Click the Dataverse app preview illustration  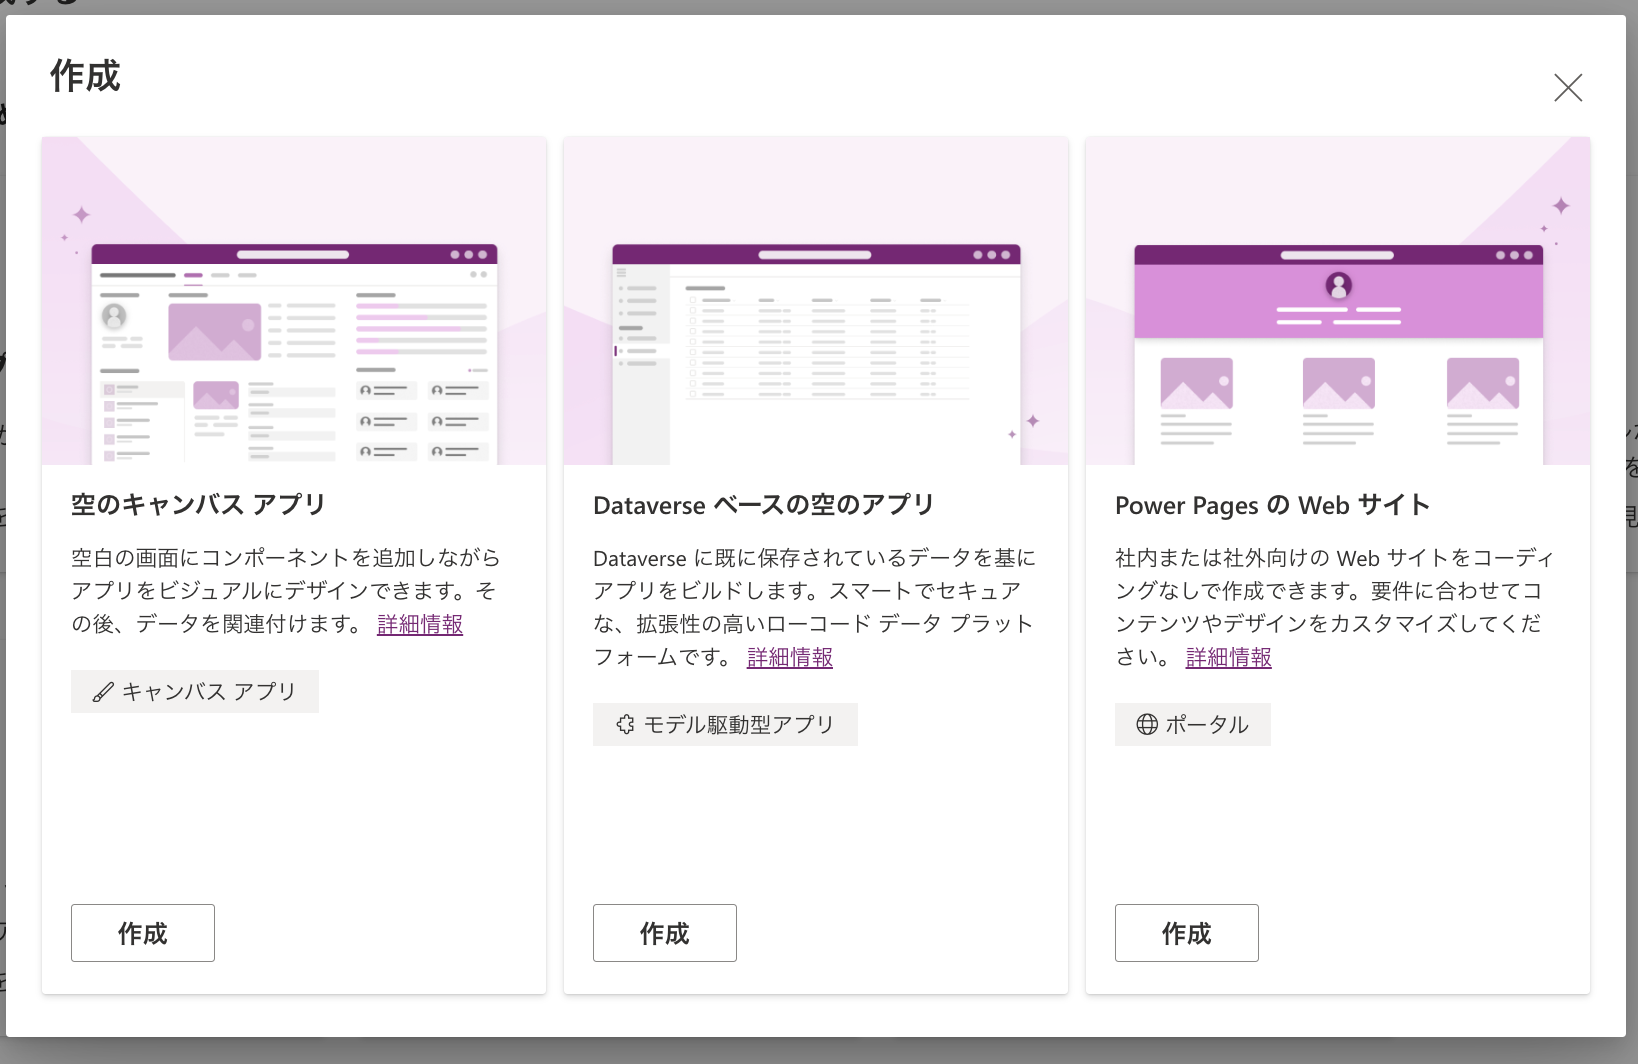point(815,300)
